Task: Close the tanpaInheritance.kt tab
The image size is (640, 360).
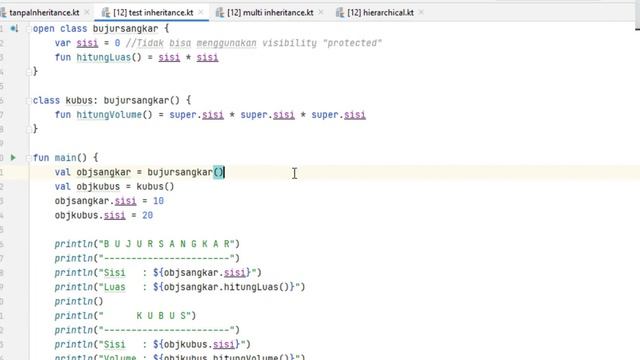Action: point(87,13)
